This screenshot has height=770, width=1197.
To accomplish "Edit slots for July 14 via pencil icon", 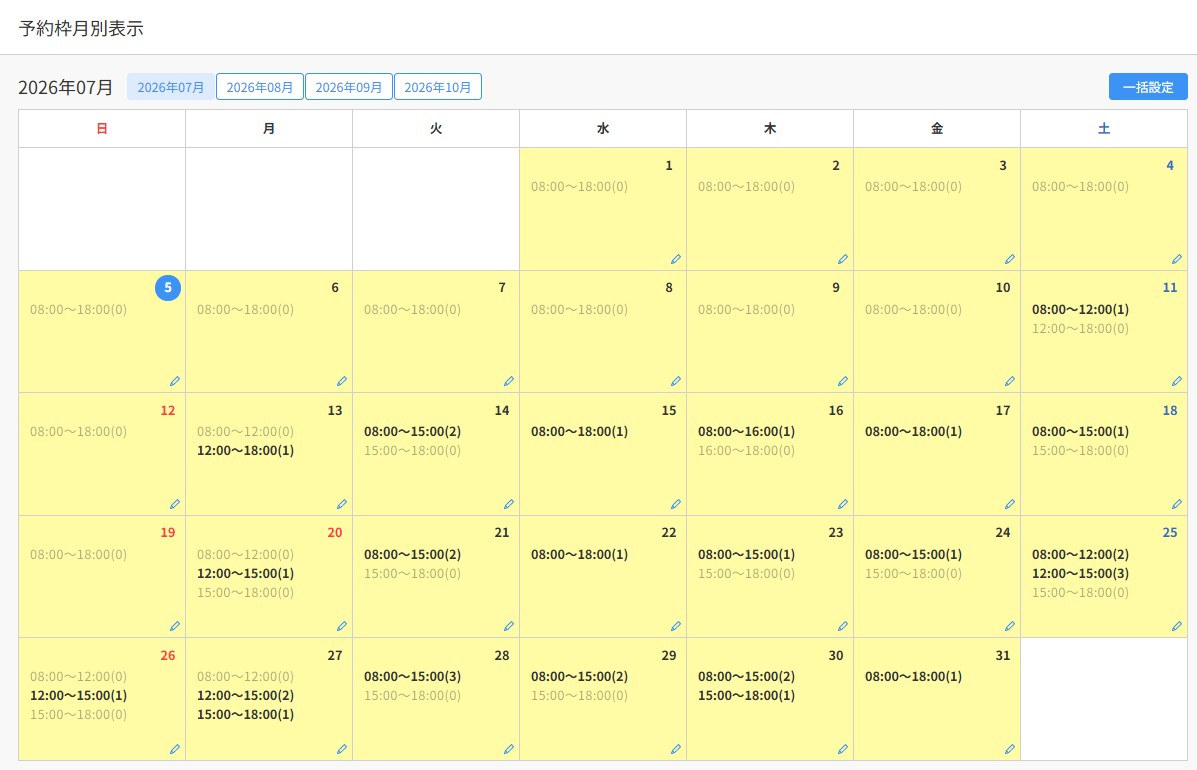I will coord(508,504).
